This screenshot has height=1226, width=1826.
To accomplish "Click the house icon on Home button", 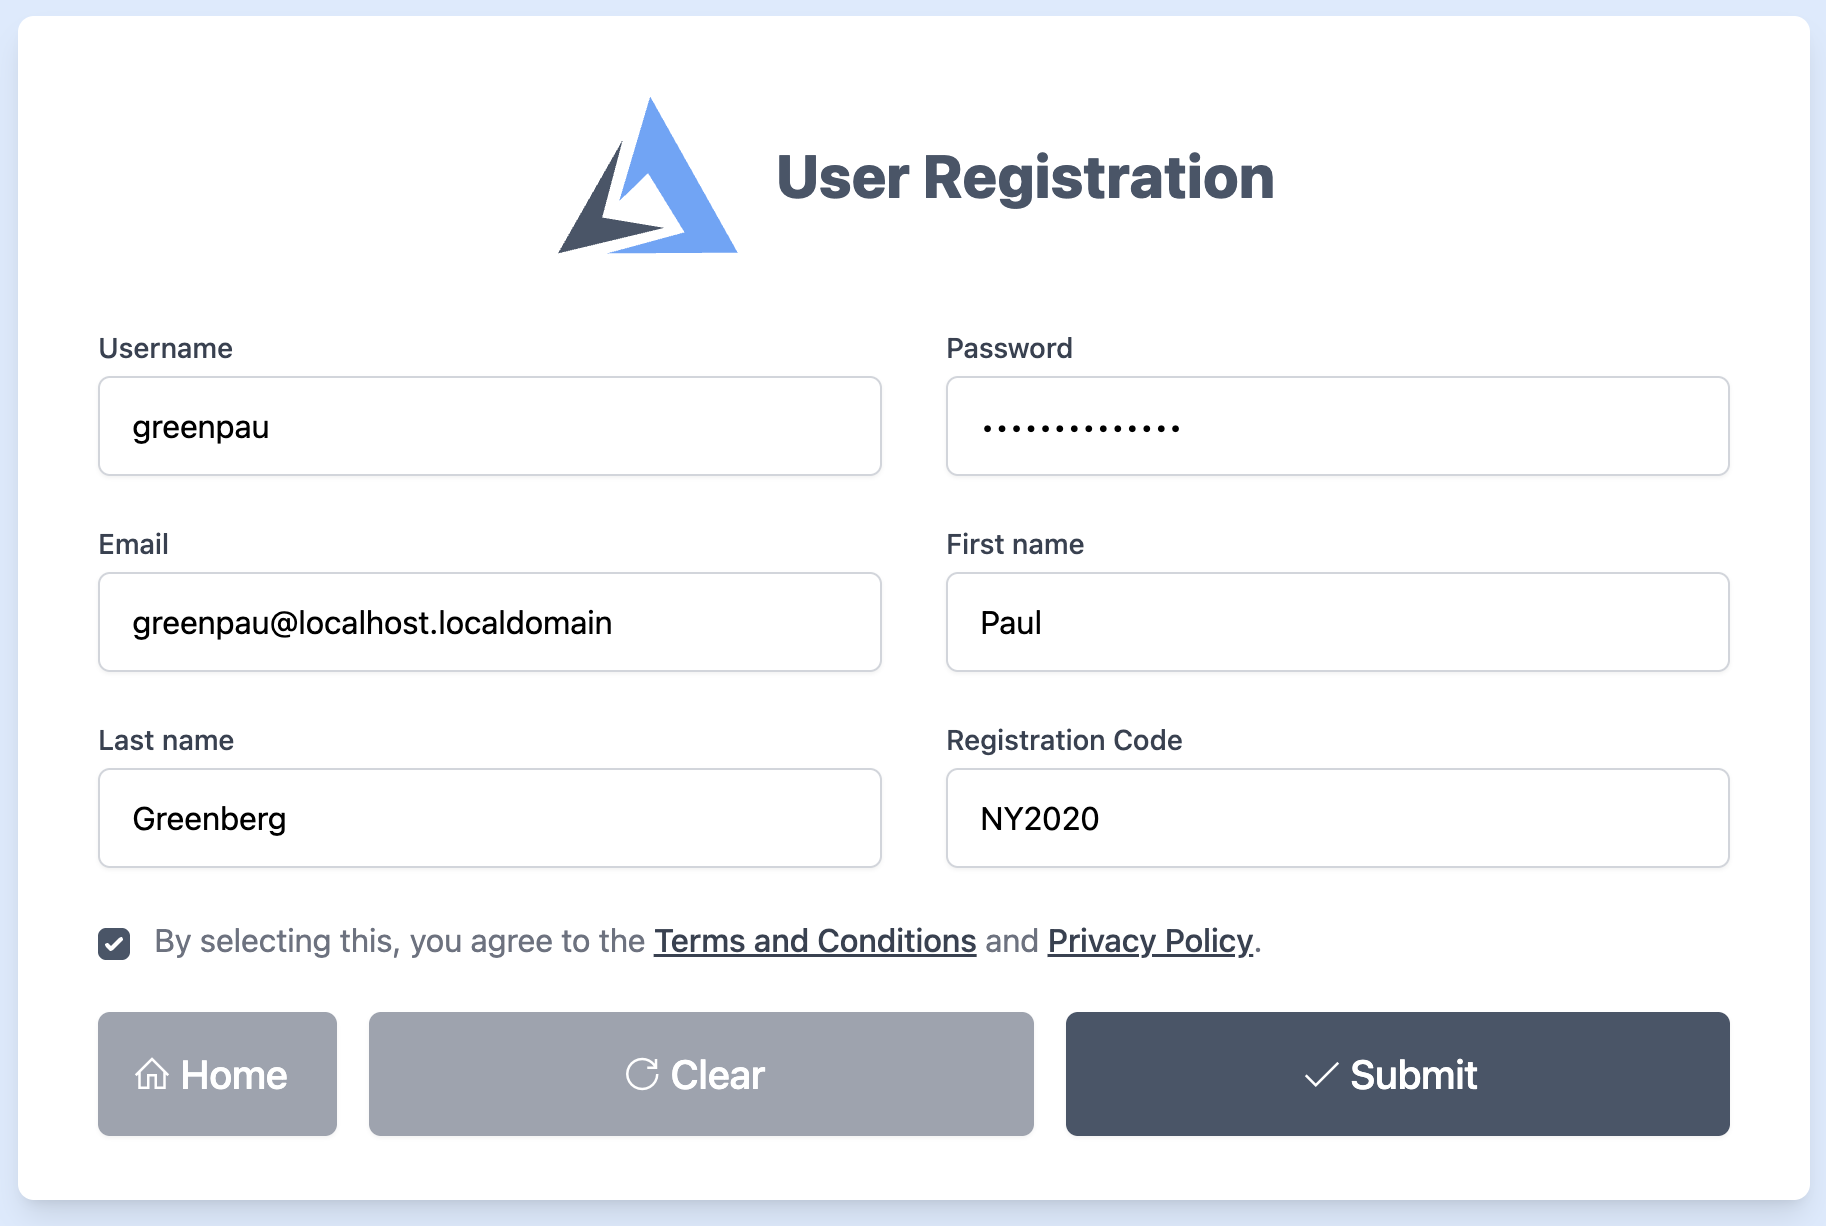I will [x=152, y=1074].
